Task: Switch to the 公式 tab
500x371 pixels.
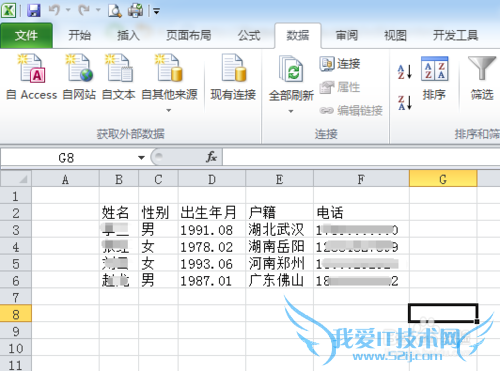Action: coord(249,35)
